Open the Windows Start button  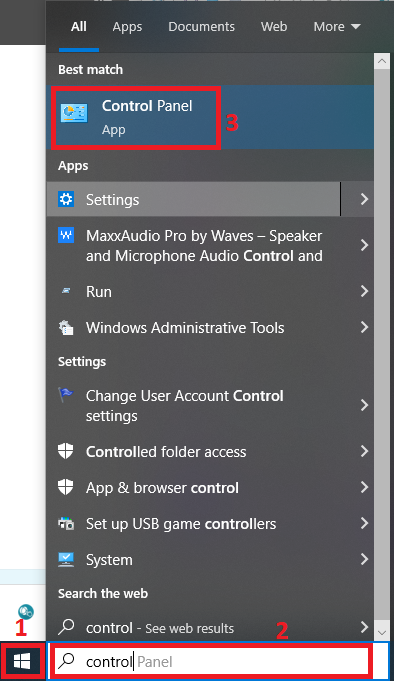click(x=22, y=661)
